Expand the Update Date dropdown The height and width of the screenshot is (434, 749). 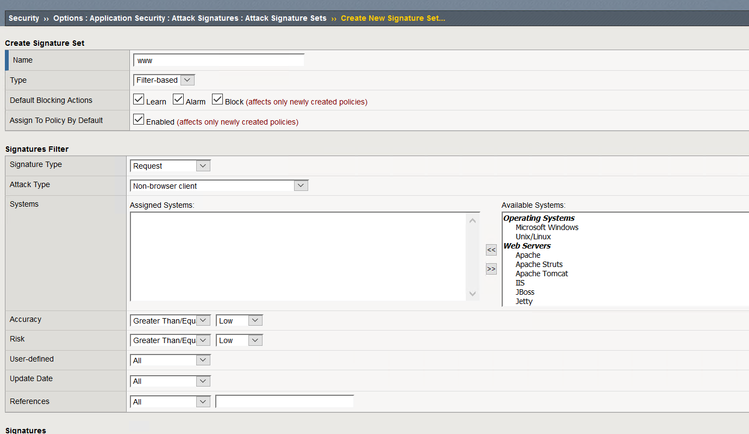pos(170,381)
